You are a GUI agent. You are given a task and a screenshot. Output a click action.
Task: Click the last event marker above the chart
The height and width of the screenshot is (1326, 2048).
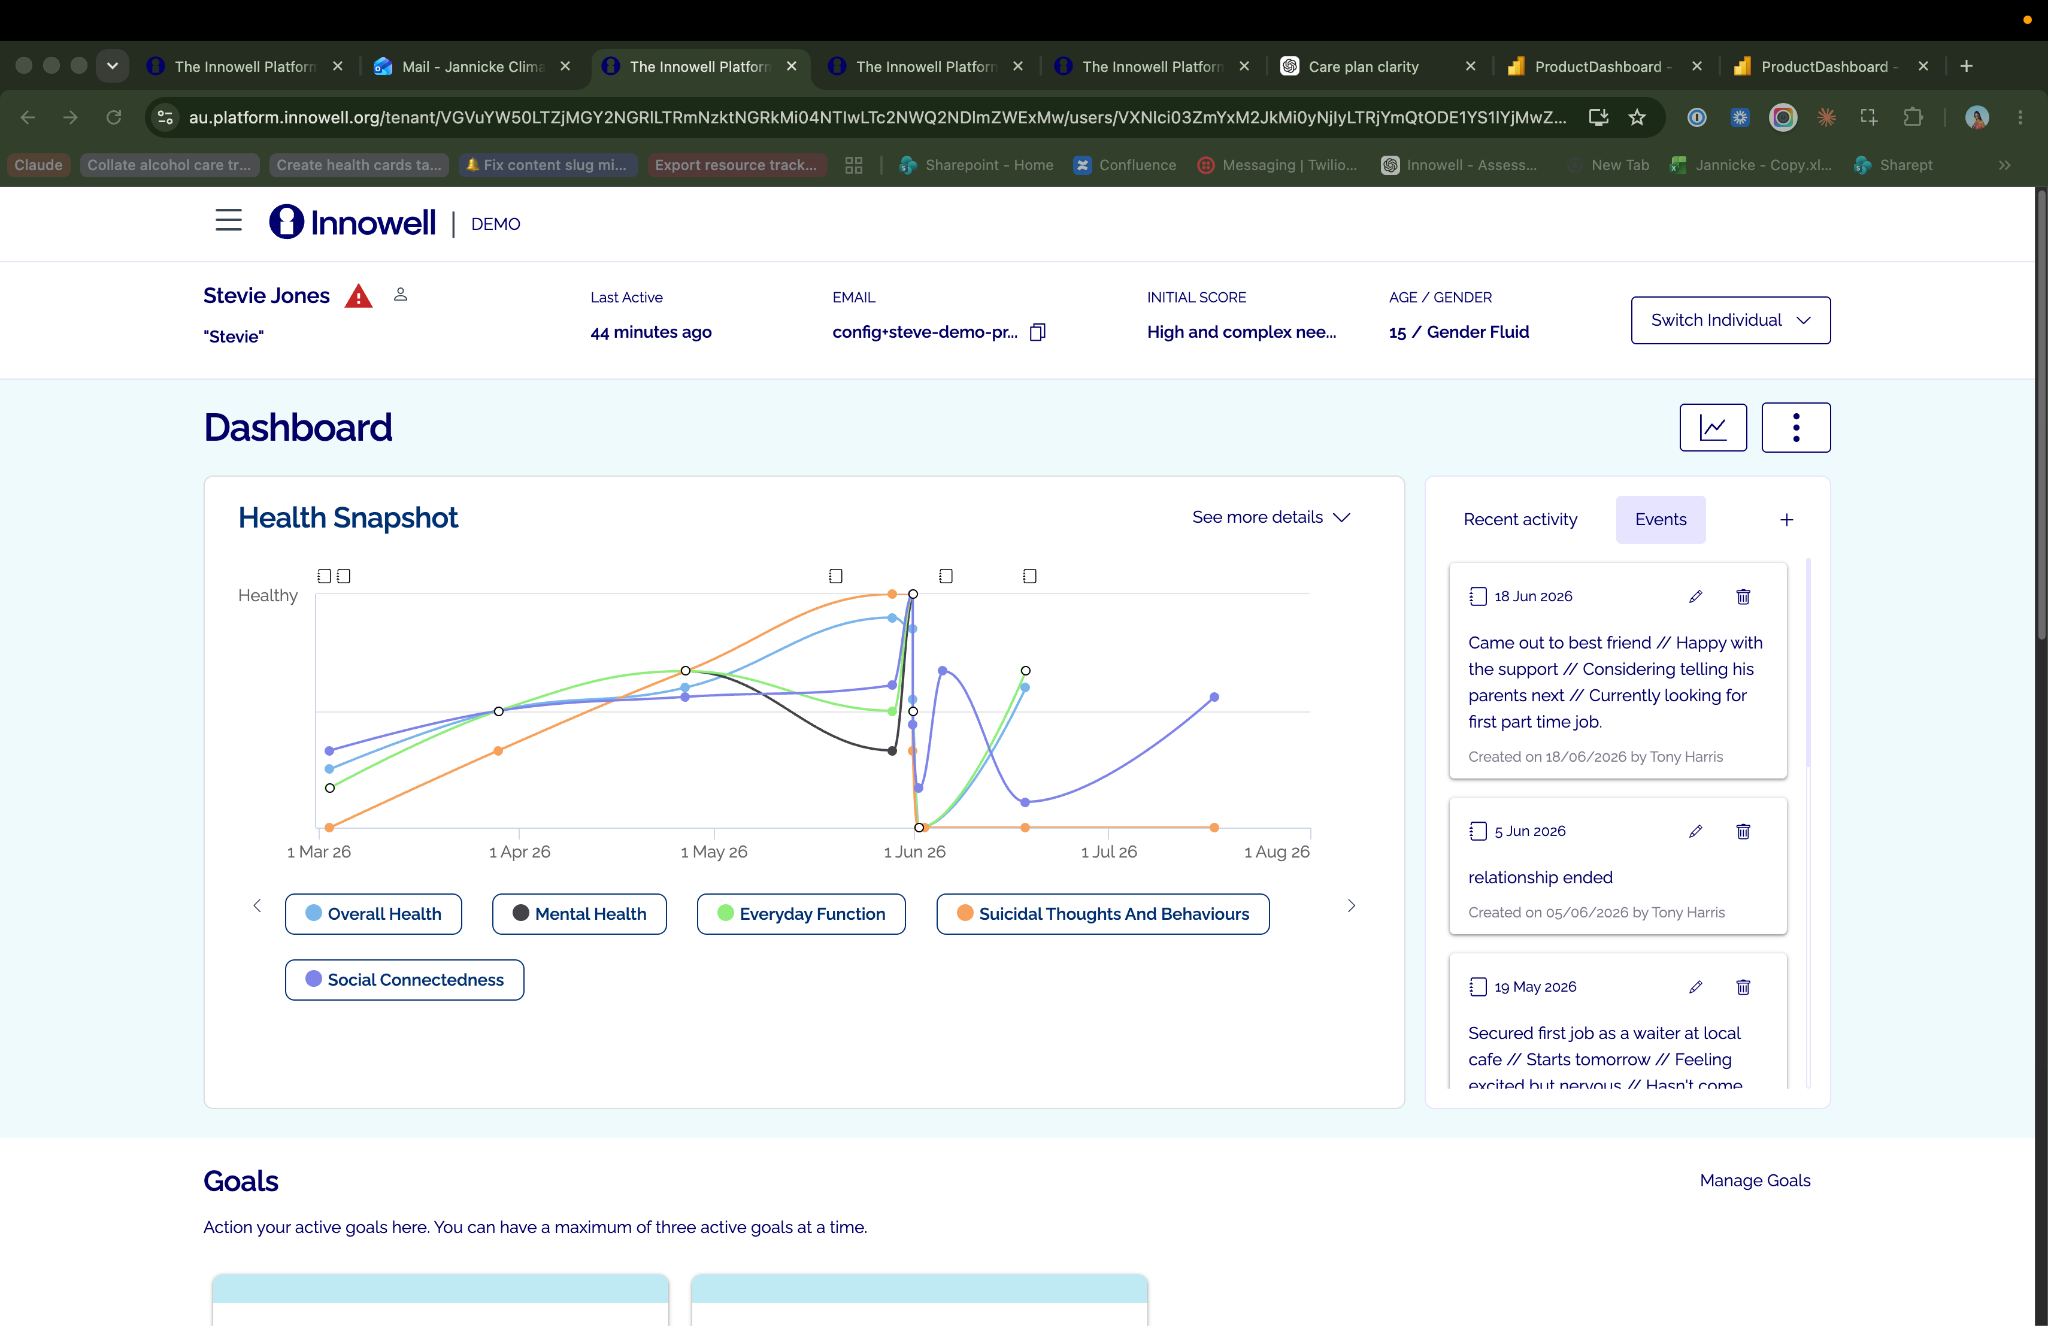click(1030, 576)
